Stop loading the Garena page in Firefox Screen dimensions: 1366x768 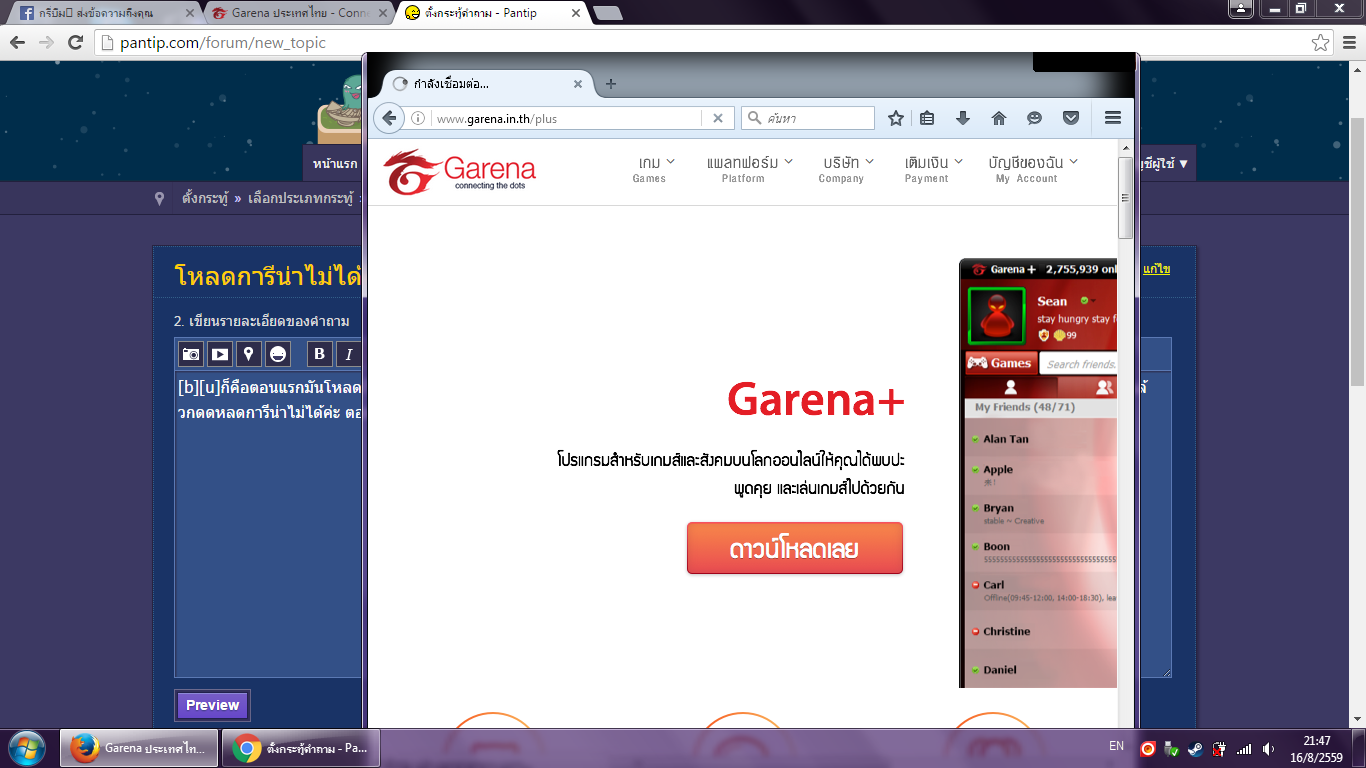point(717,118)
